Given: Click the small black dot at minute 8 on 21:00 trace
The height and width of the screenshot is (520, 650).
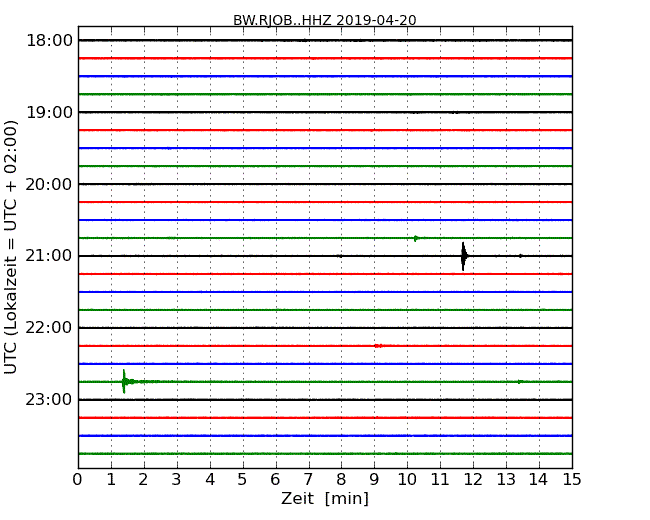Looking at the screenshot, I should coord(340,256).
